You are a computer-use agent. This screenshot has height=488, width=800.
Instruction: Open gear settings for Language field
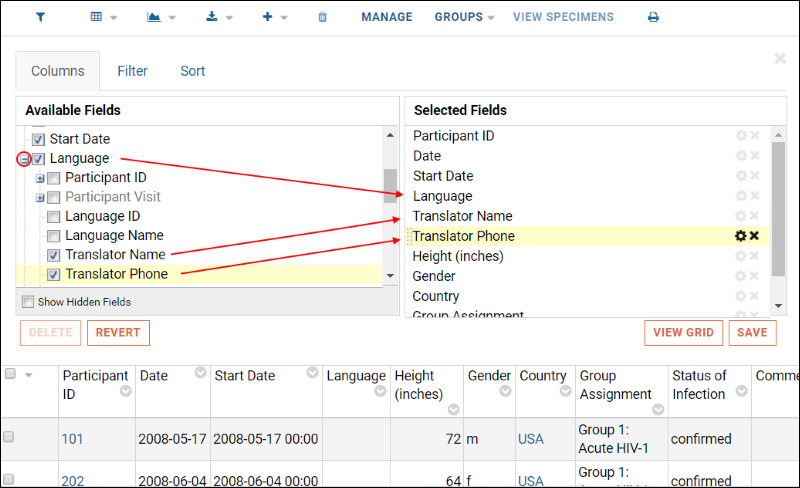tap(741, 196)
